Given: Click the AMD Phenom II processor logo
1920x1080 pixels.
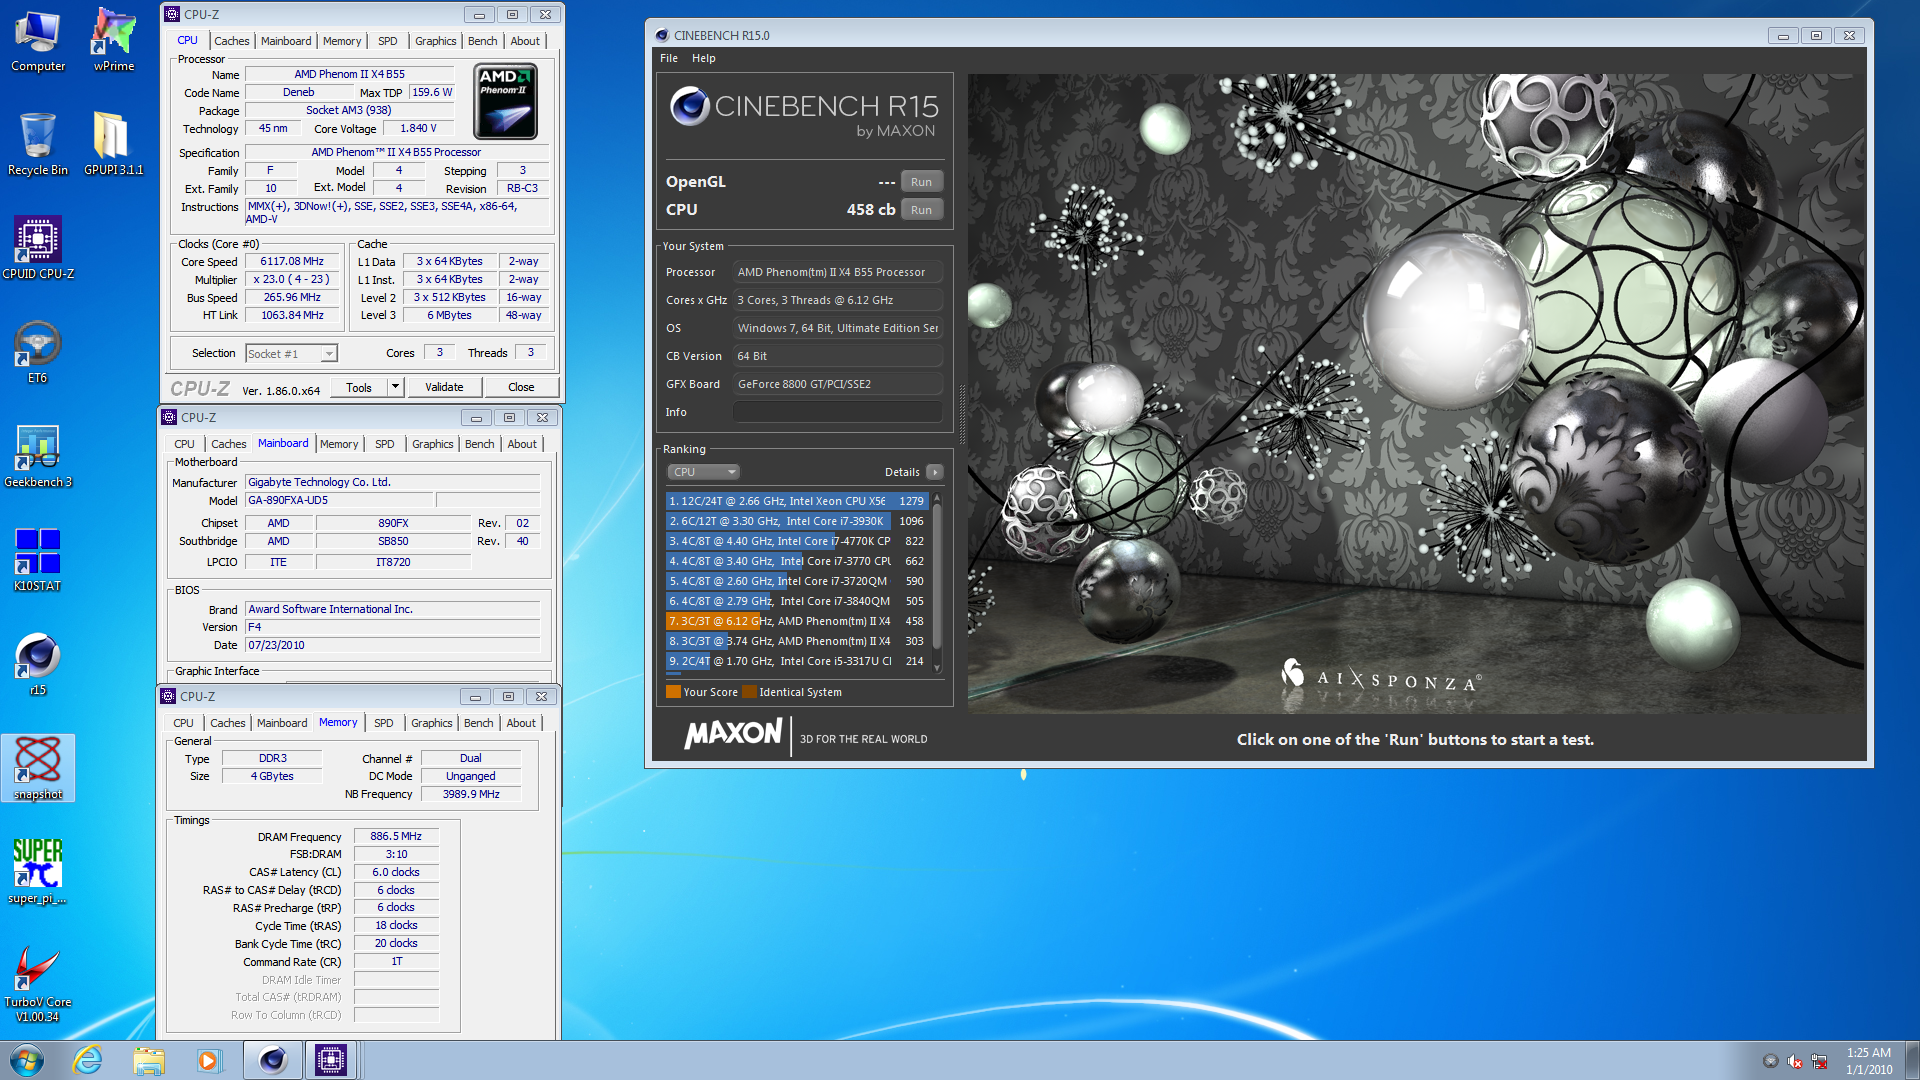Looking at the screenshot, I should (x=506, y=101).
